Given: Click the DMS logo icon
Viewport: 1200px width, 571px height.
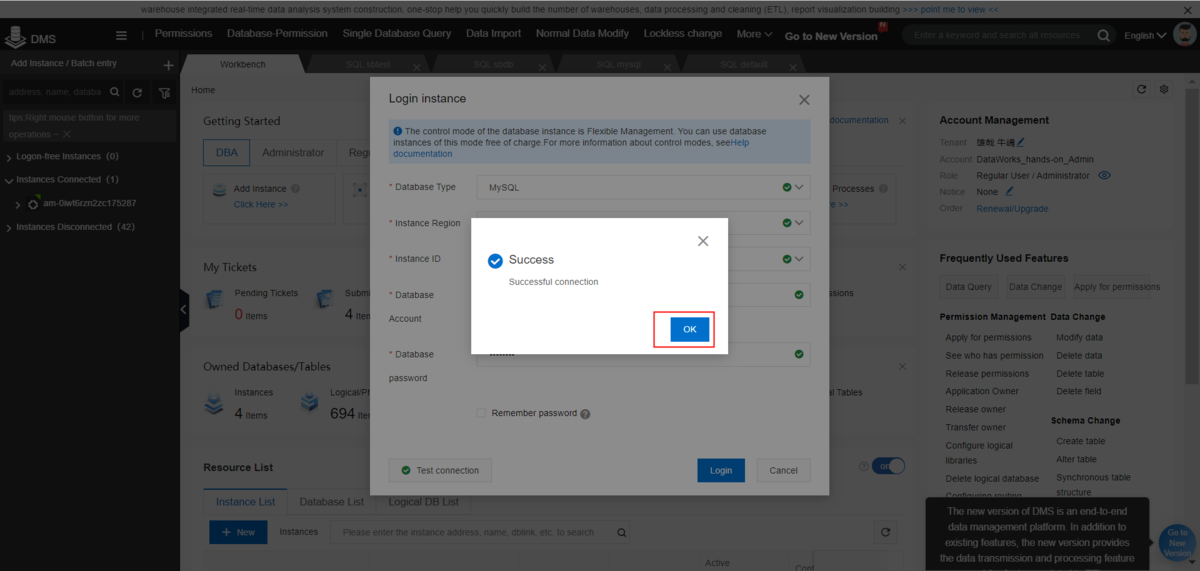Looking at the screenshot, I should 15,38.
